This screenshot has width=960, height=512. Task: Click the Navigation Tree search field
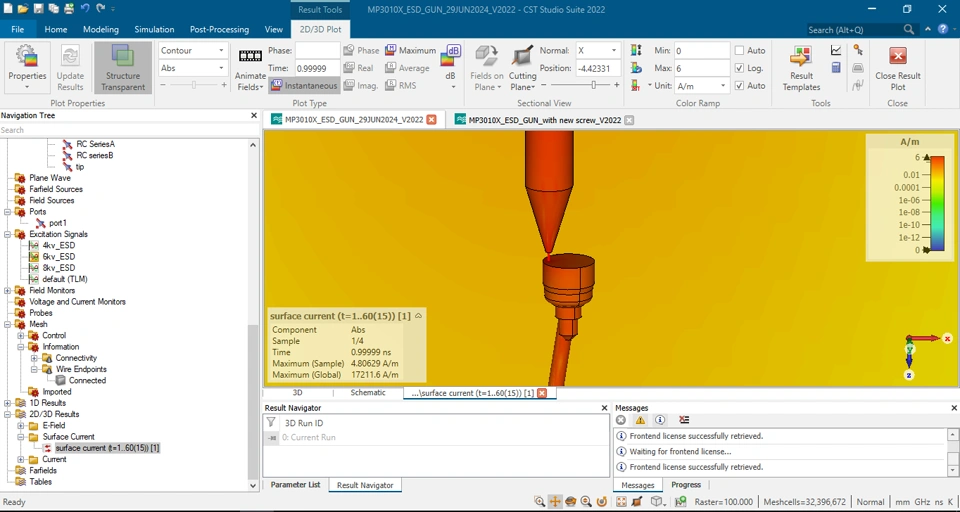129,130
